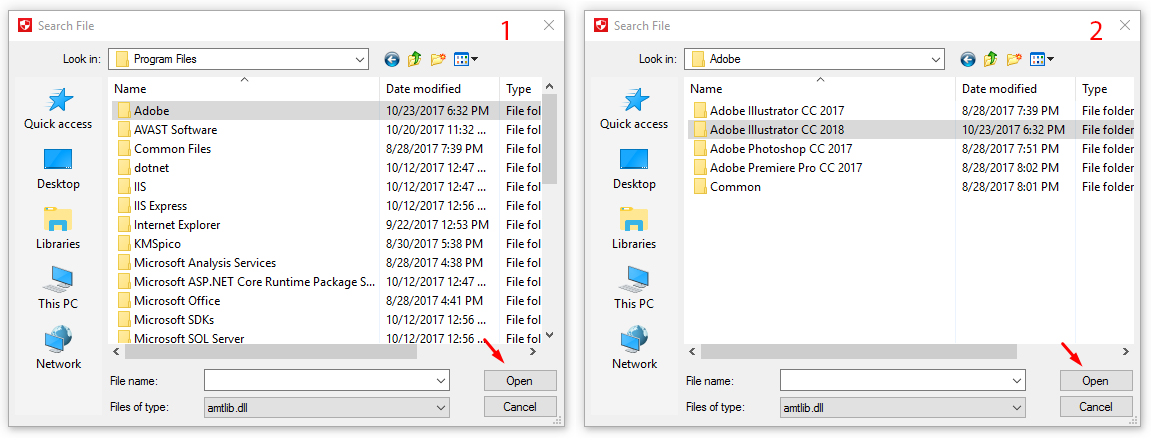Sort by Date modified in the Program Files dialog
Screen dimensions: 1152x441
(x=439, y=89)
